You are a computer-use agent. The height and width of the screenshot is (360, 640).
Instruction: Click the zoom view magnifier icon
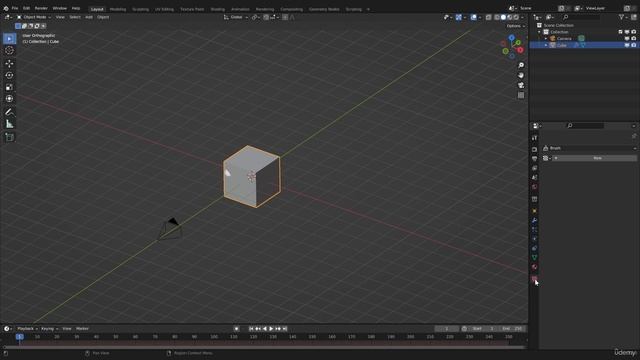521,65
